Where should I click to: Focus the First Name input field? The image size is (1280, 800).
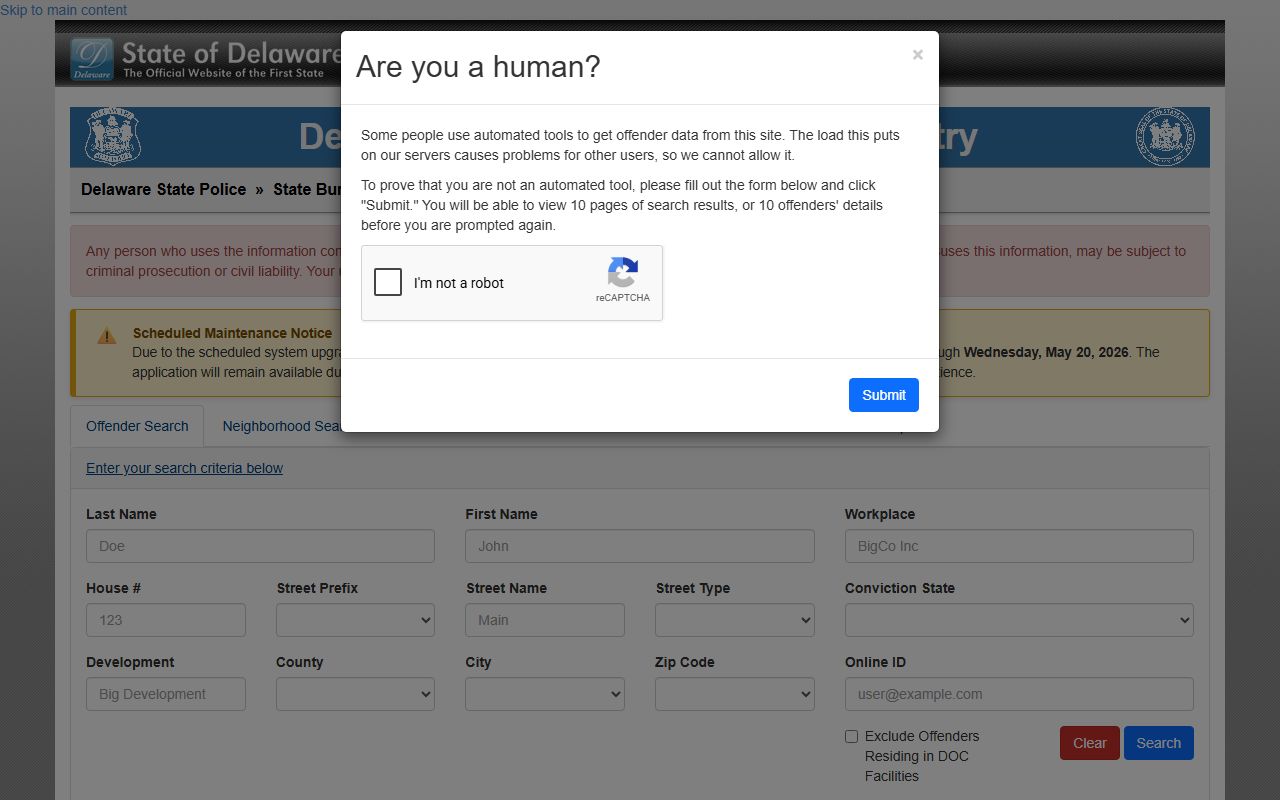pos(640,546)
